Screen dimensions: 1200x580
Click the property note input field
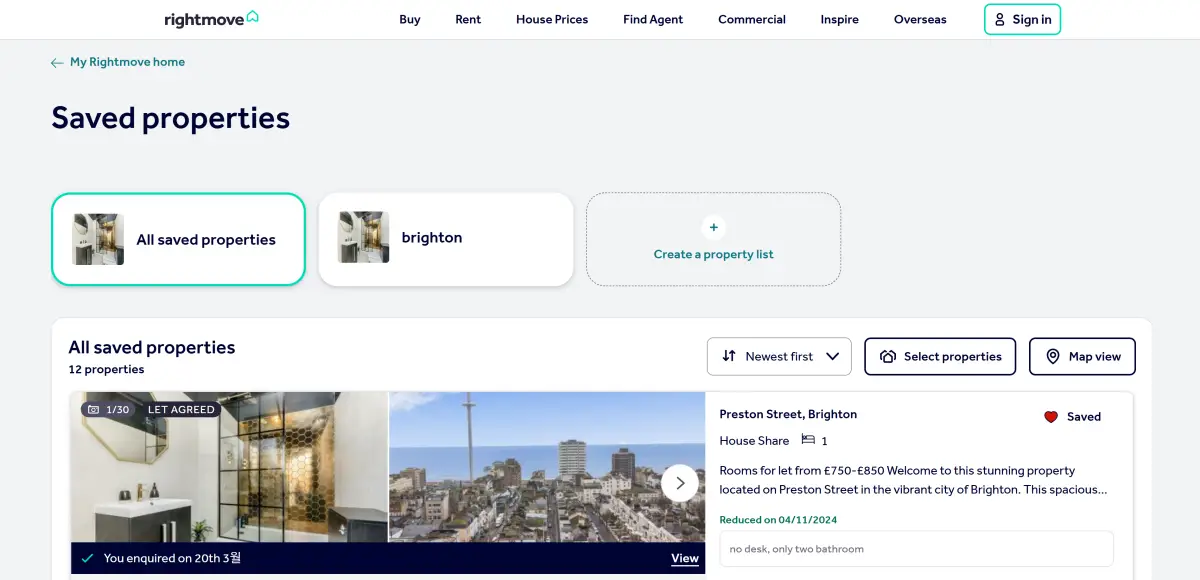916,549
